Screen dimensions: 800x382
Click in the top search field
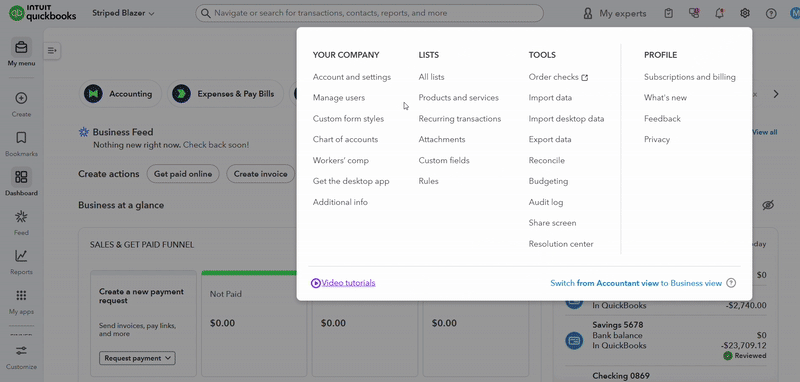tap(369, 13)
